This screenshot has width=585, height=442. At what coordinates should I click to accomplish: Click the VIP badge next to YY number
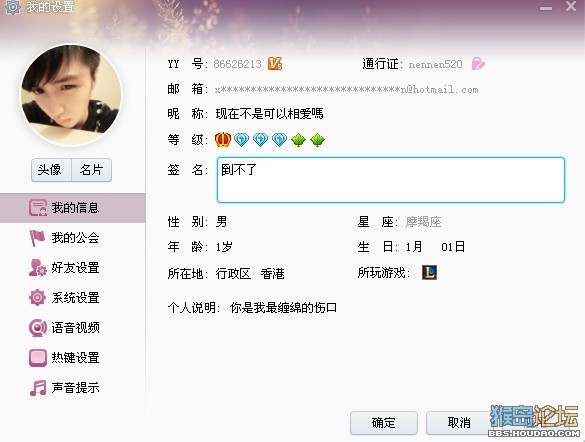pos(275,64)
